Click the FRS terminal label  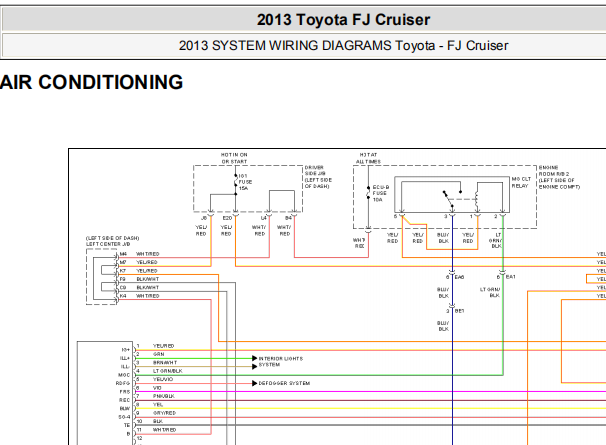pos(124,392)
